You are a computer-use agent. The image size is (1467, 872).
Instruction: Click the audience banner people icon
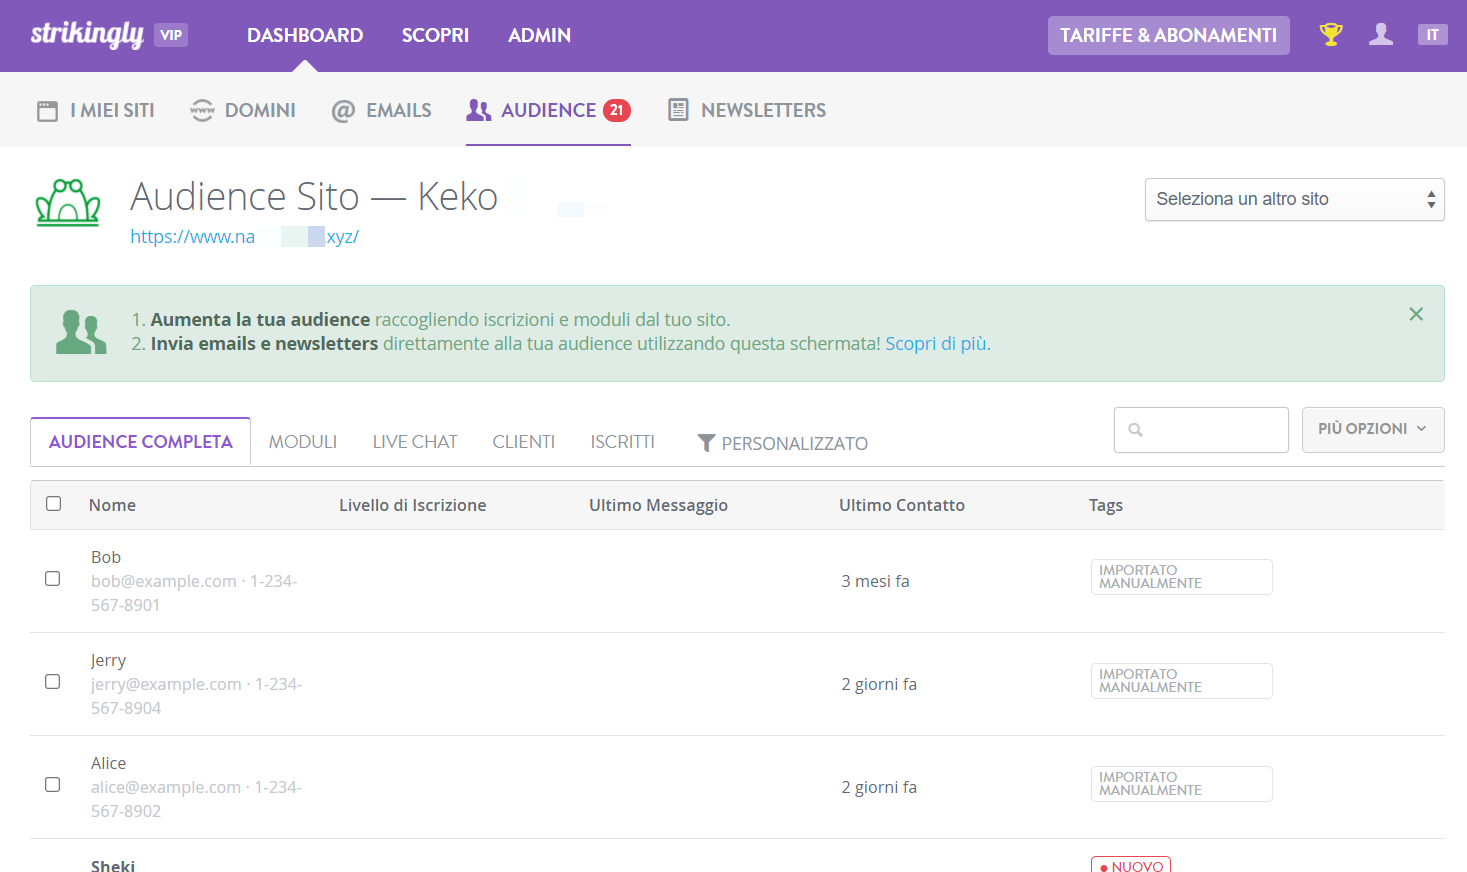(81, 332)
